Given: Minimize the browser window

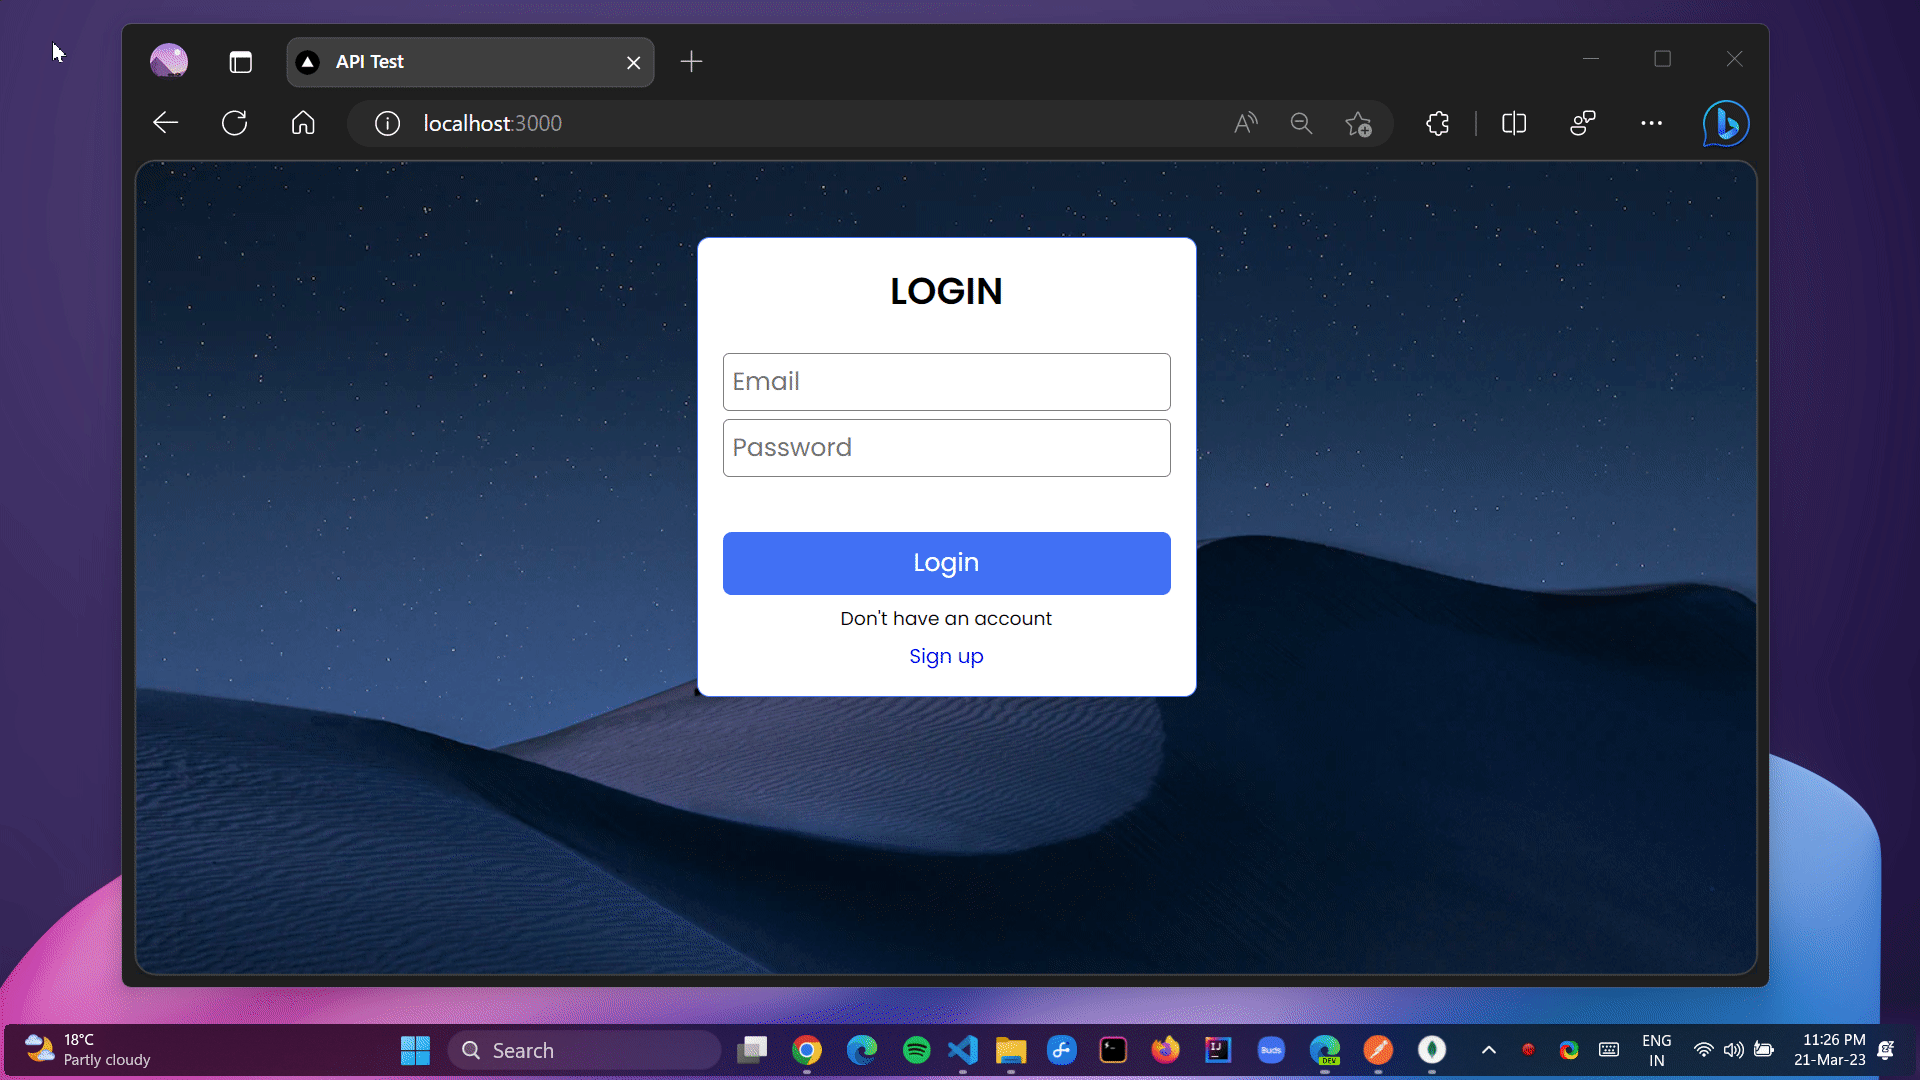Looking at the screenshot, I should click(x=1591, y=59).
